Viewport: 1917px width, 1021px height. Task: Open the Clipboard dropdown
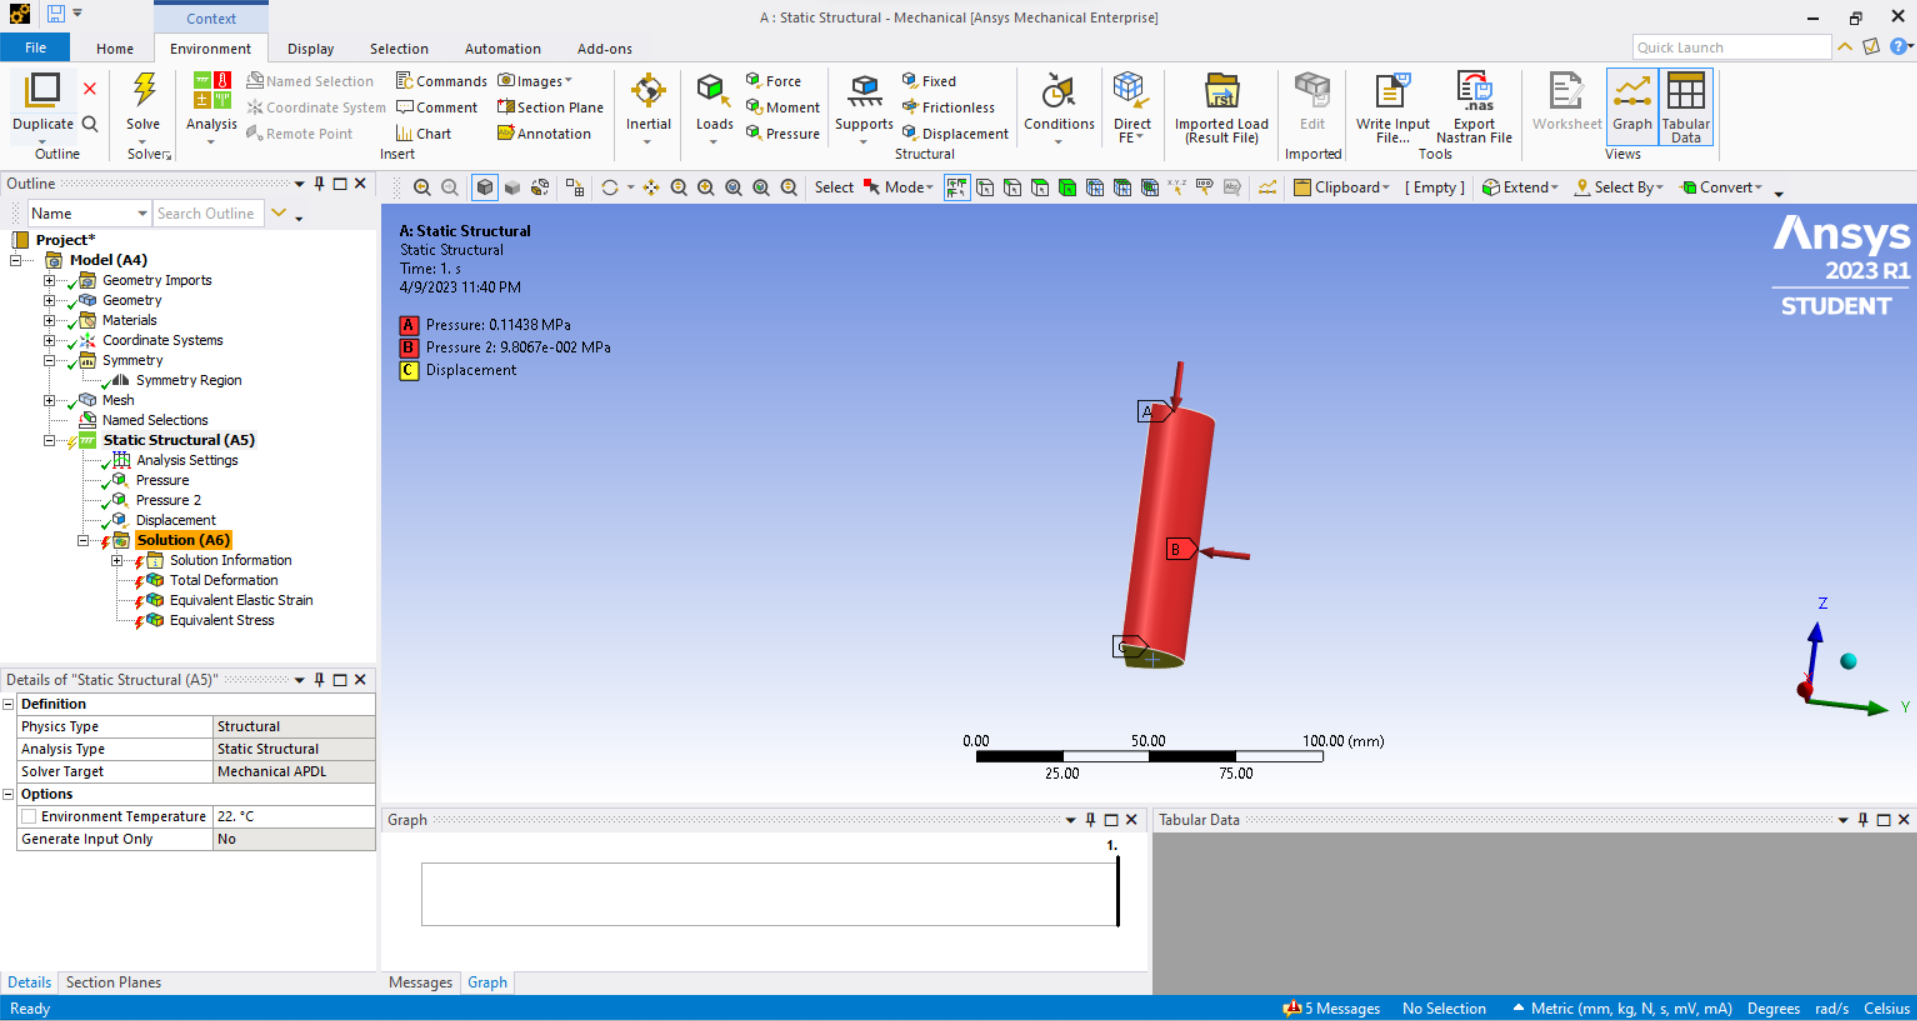[1341, 187]
